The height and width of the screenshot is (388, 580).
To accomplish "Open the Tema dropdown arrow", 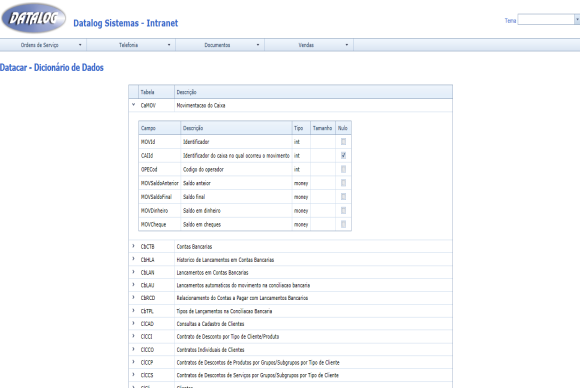I will click(x=577, y=19).
